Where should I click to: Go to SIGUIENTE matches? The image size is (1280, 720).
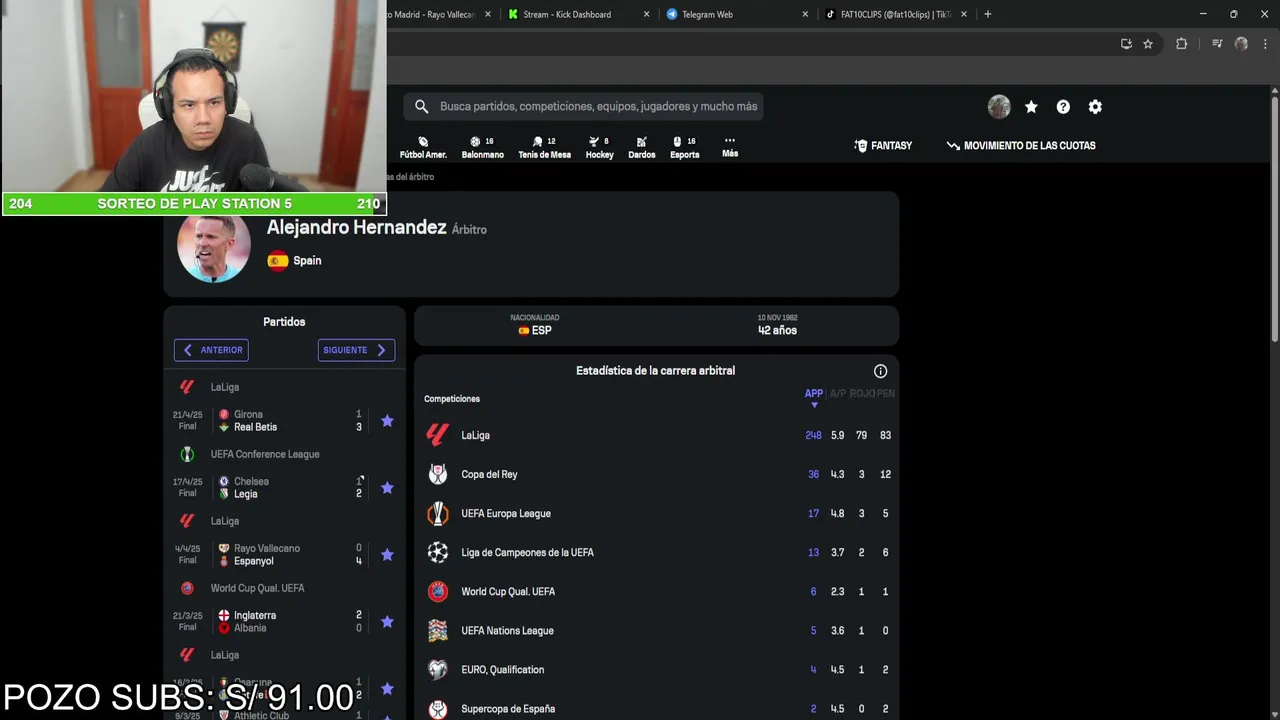click(x=356, y=350)
